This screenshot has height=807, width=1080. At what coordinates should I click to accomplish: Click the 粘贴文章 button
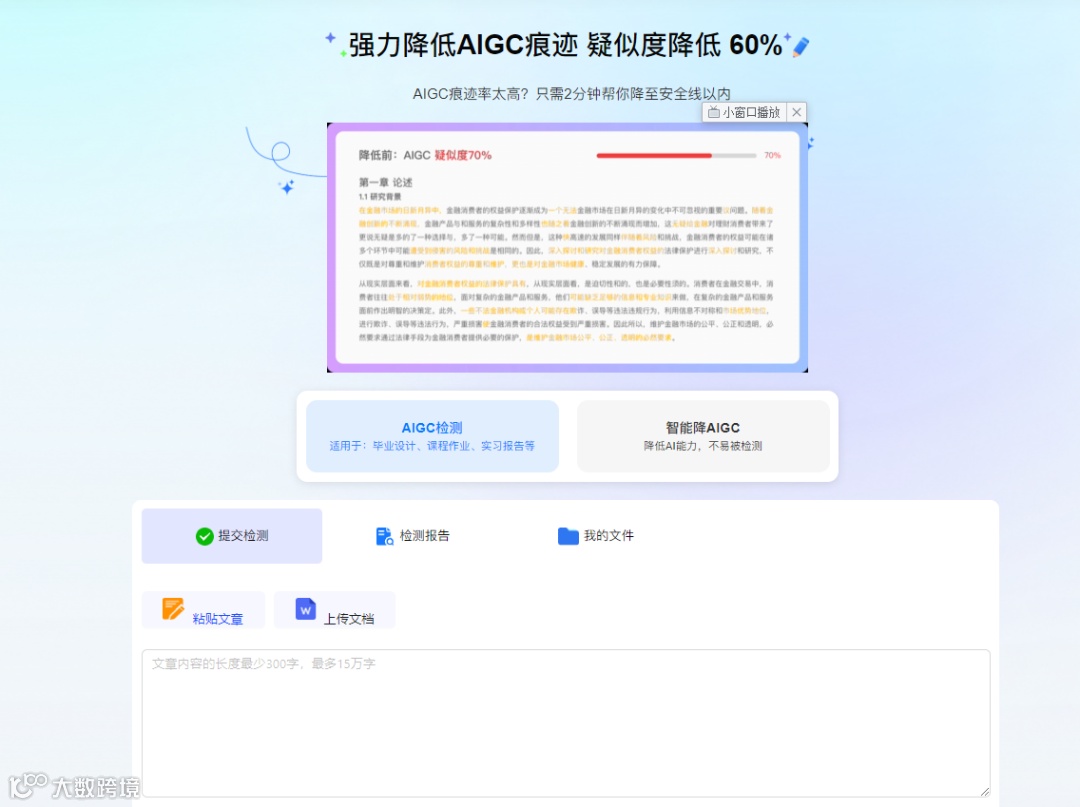[204, 609]
